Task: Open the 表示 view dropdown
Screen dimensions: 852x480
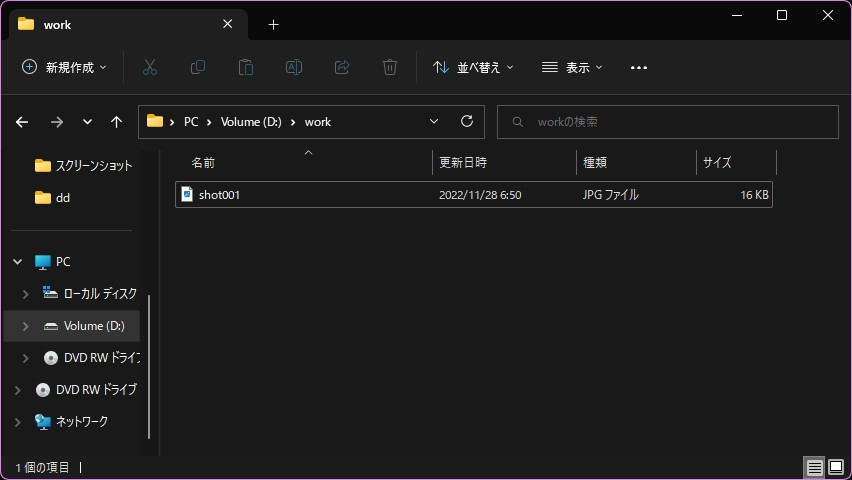Action: pos(572,67)
